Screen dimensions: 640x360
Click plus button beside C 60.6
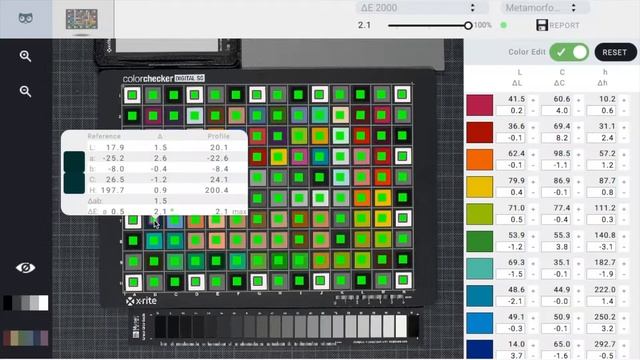pos(578,100)
